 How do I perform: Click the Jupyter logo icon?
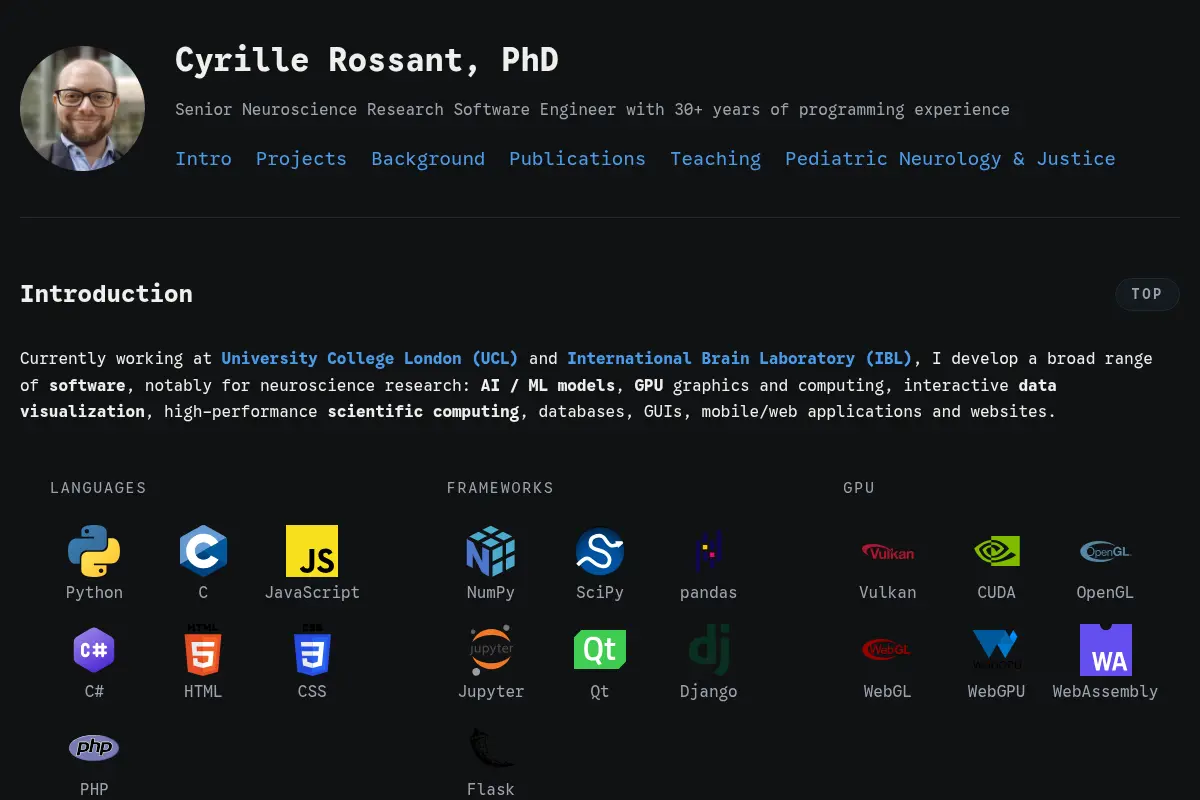pos(491,650)
